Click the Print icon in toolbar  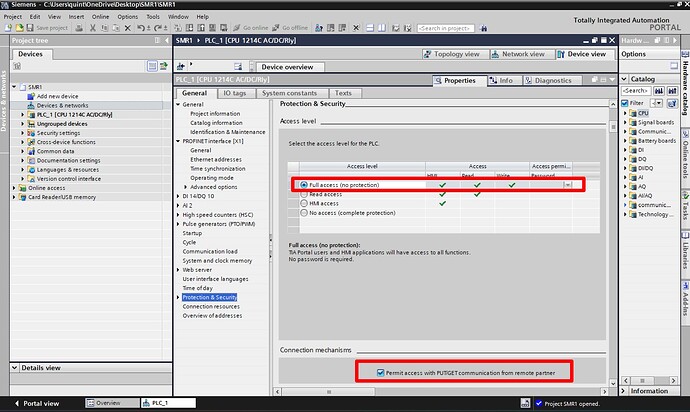pyautogui.click(x=79, y=28)
